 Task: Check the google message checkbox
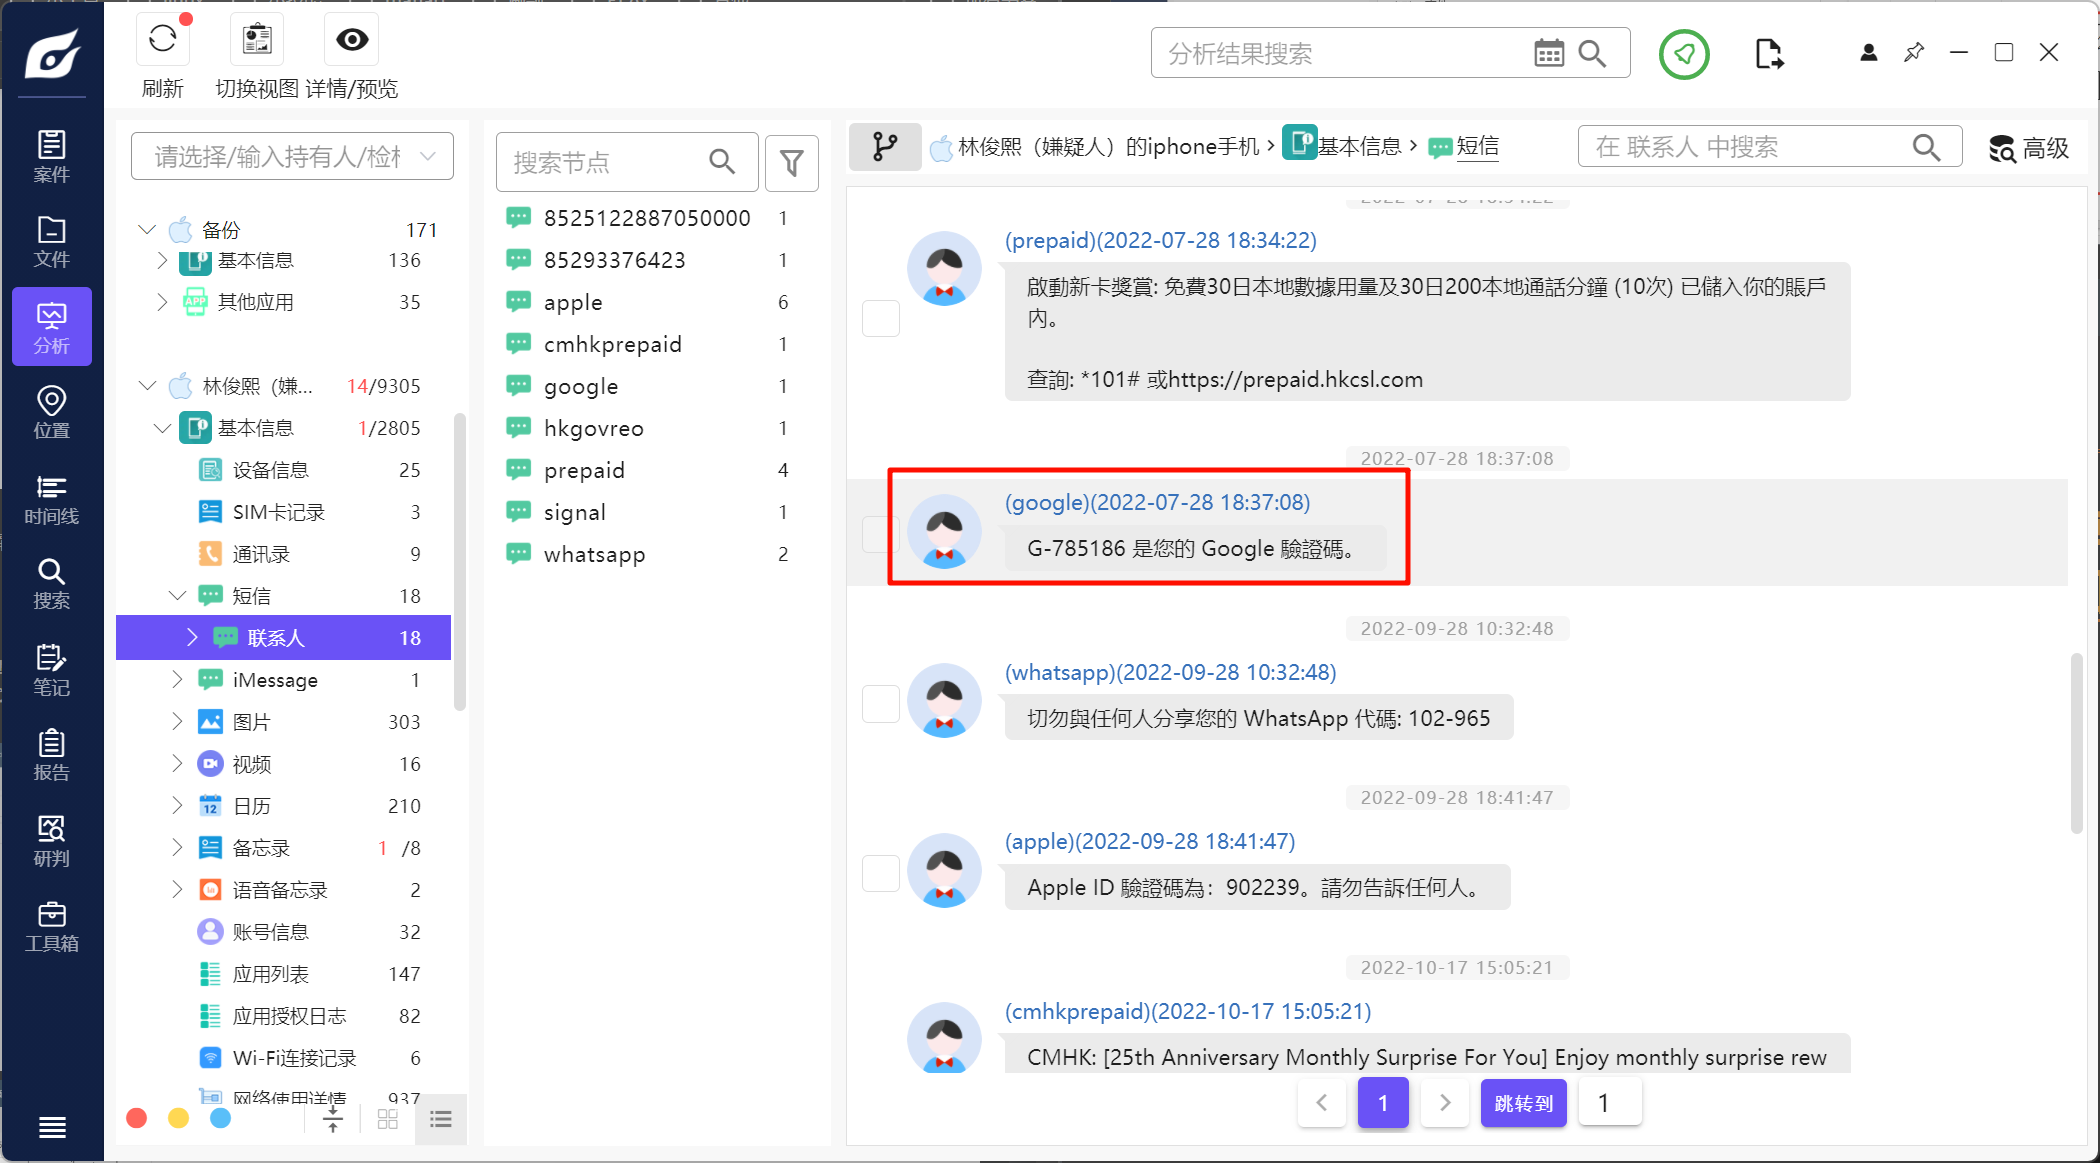(x=880, y=534)
